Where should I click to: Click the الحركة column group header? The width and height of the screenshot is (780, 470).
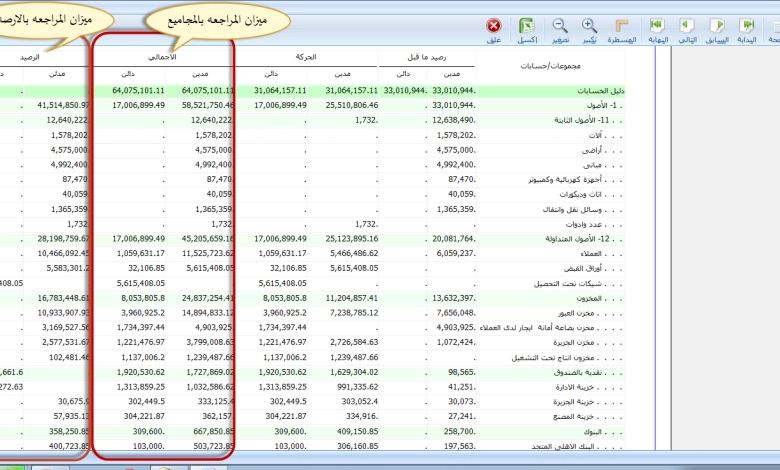click(306, 57)
